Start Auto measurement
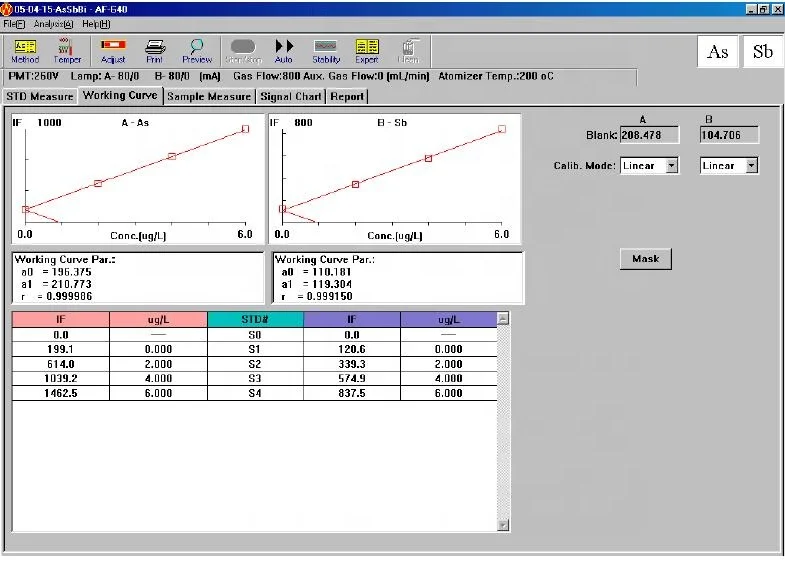Image resolution: width=785 pixels, height=561 pixels. pos(284,51)
